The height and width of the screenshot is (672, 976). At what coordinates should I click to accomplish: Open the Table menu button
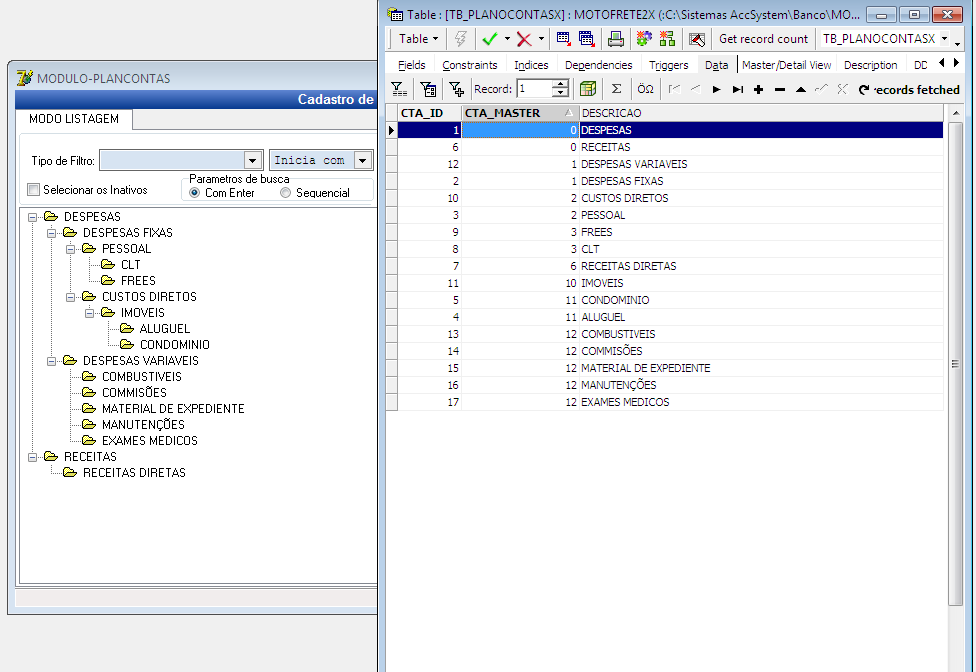point(419,39)
